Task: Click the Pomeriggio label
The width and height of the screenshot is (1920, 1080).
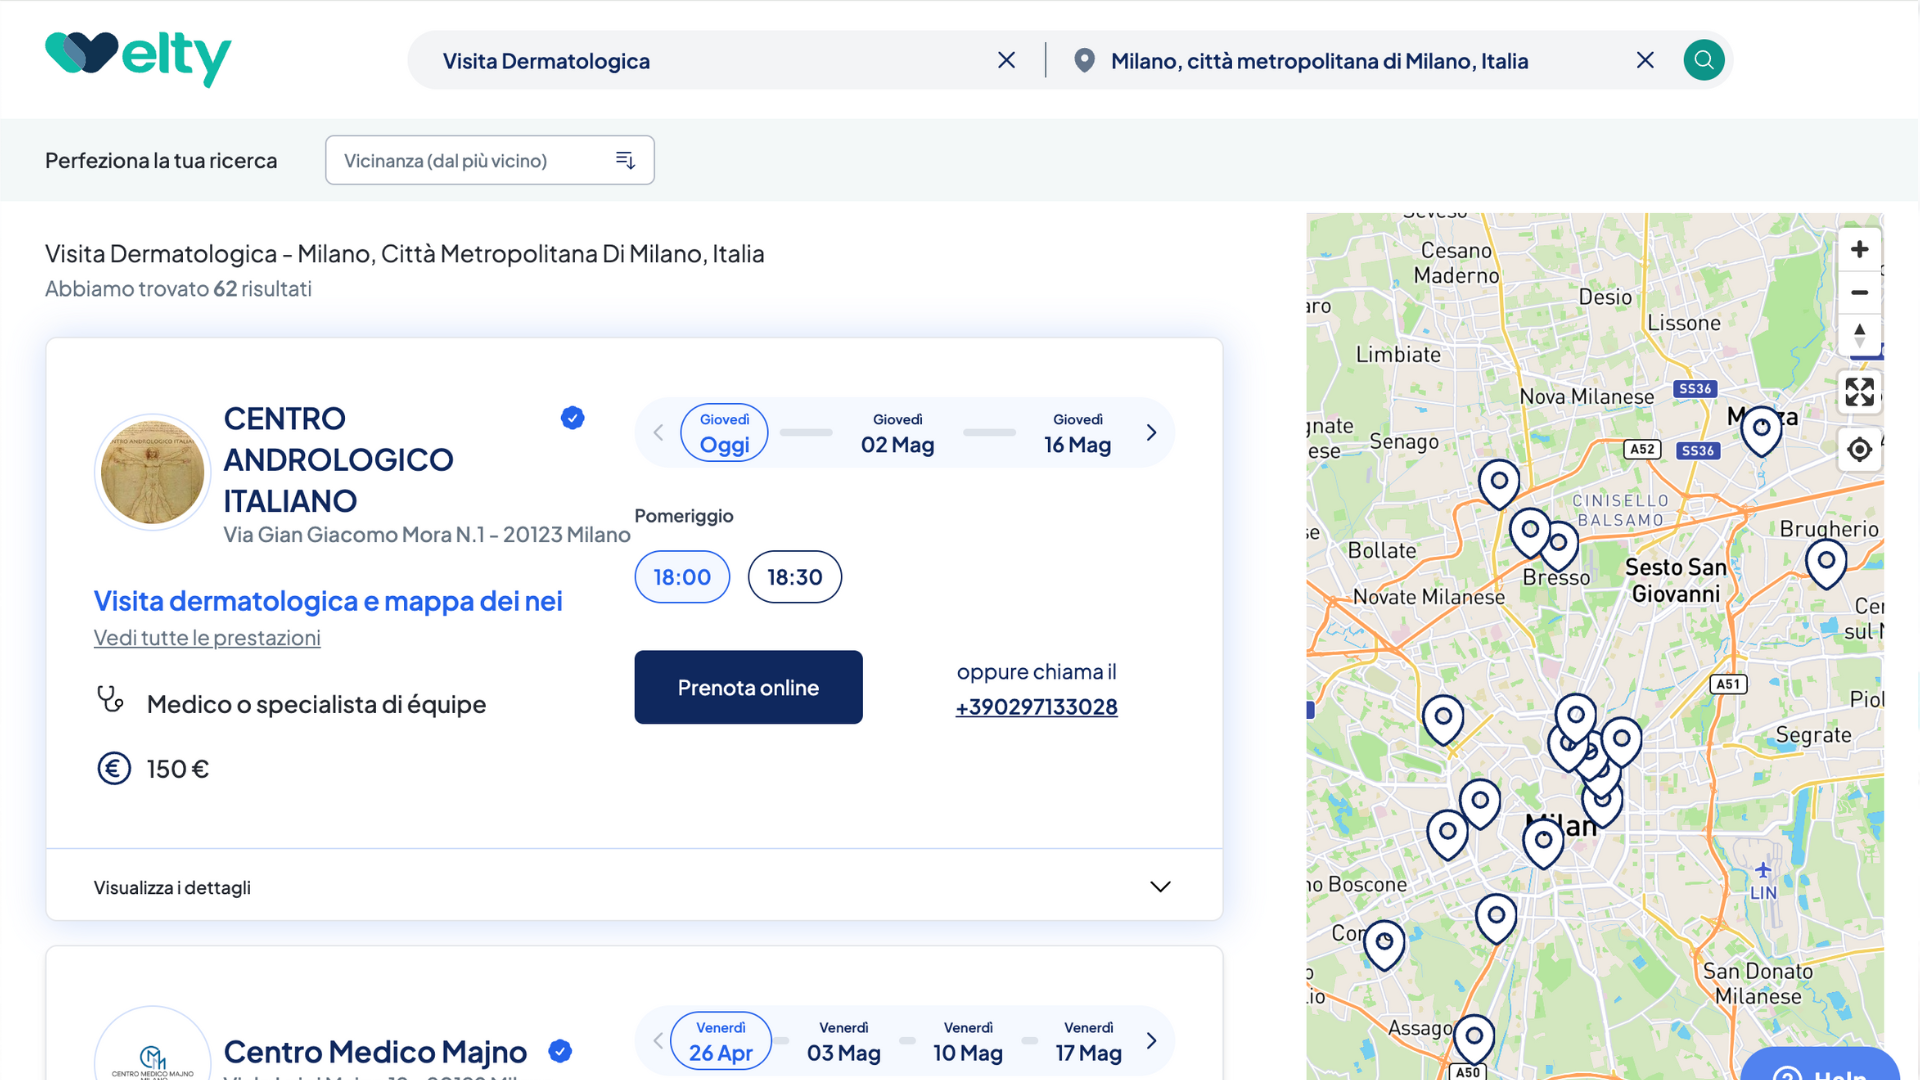Action: pyautogui.click(x=684, y=516)
